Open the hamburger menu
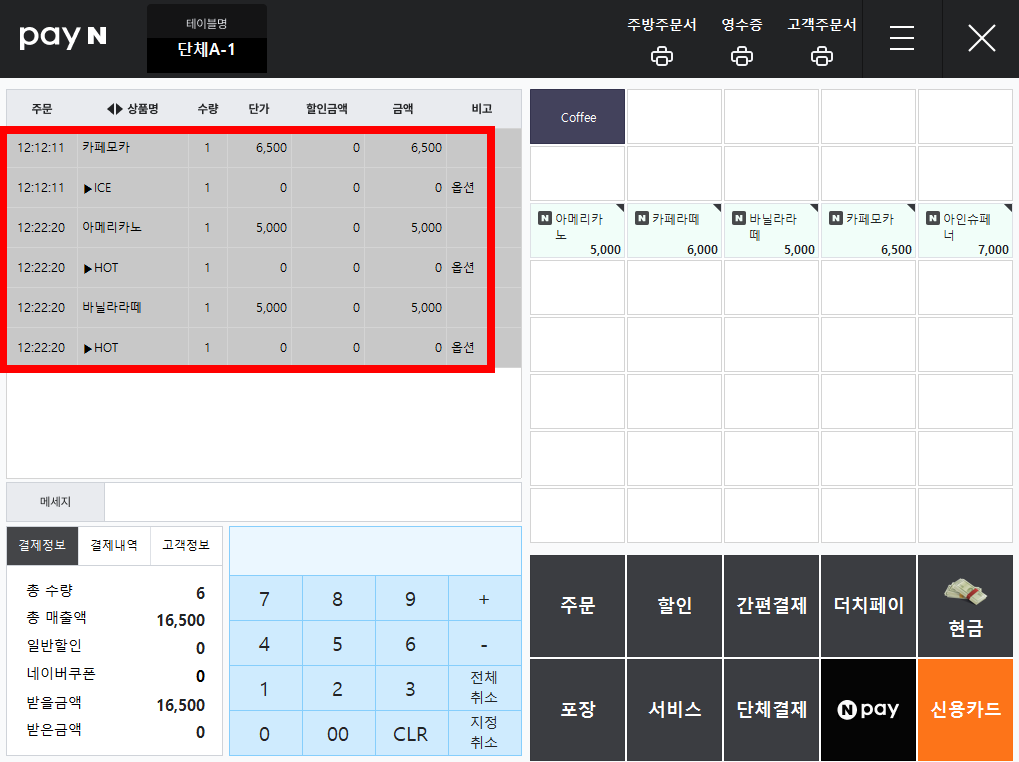This screenshot has width=1019, height=762. click(902, 38)
